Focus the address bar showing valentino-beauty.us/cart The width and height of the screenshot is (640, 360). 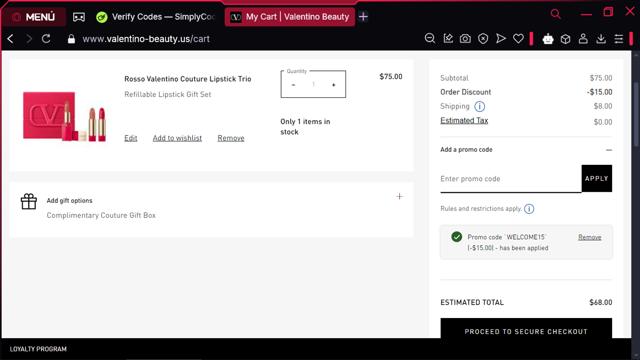pos(146,39)
